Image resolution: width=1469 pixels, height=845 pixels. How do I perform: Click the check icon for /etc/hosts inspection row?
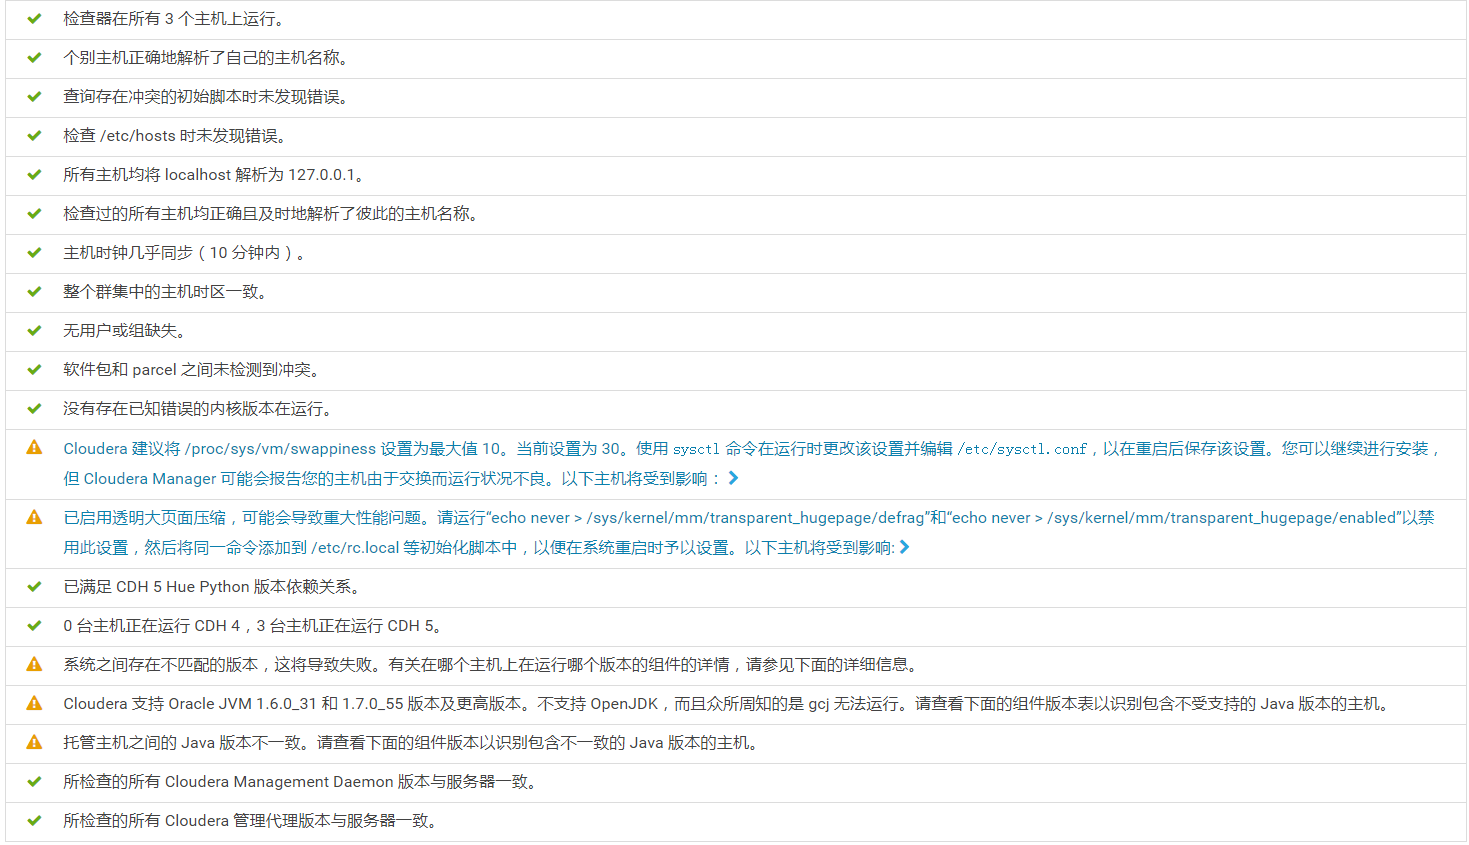(x=33, y=135)
